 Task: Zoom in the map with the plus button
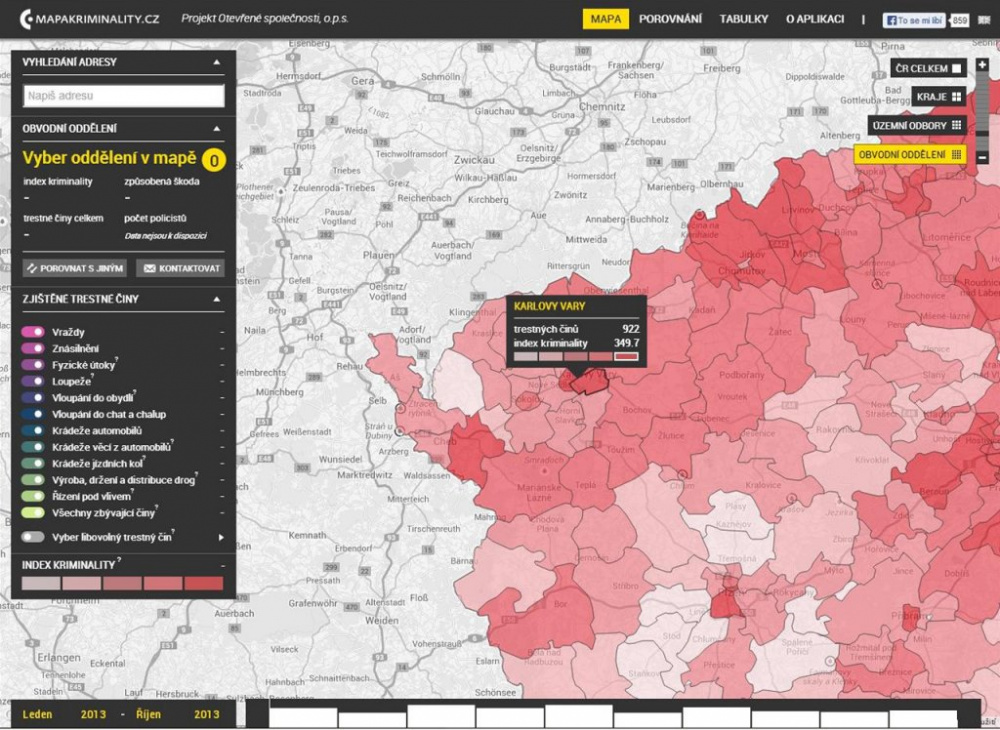(x=982, y=64)
